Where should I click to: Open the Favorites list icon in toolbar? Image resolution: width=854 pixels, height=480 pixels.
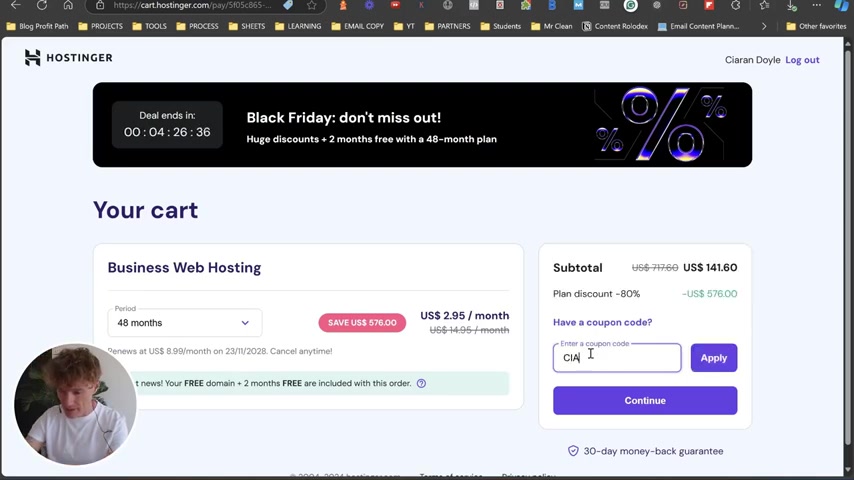pyautogui.click(x=765, y=5)
